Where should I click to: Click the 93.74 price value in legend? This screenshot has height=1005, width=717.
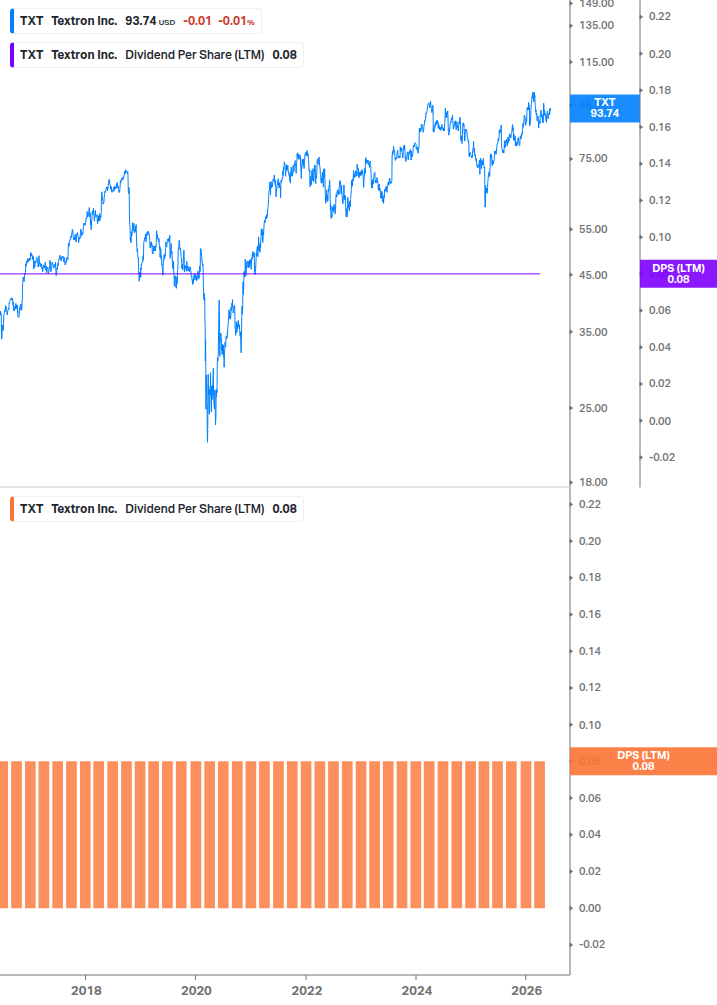tap(141, 21)
